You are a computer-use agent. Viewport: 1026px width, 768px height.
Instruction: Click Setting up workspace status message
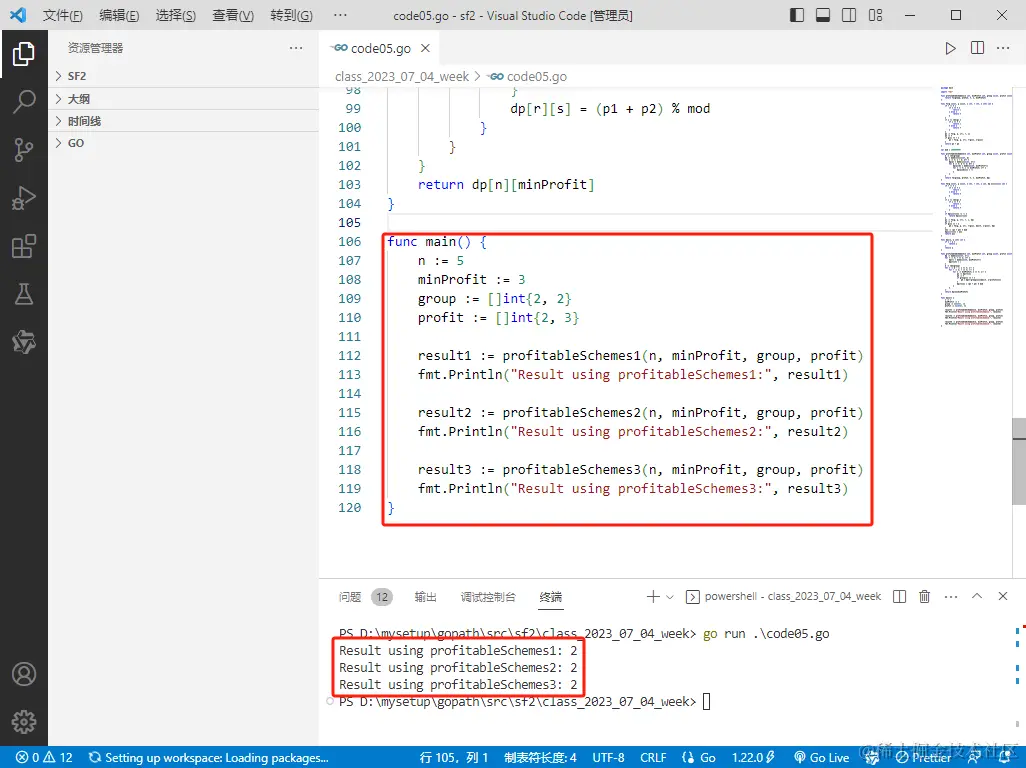209,758
